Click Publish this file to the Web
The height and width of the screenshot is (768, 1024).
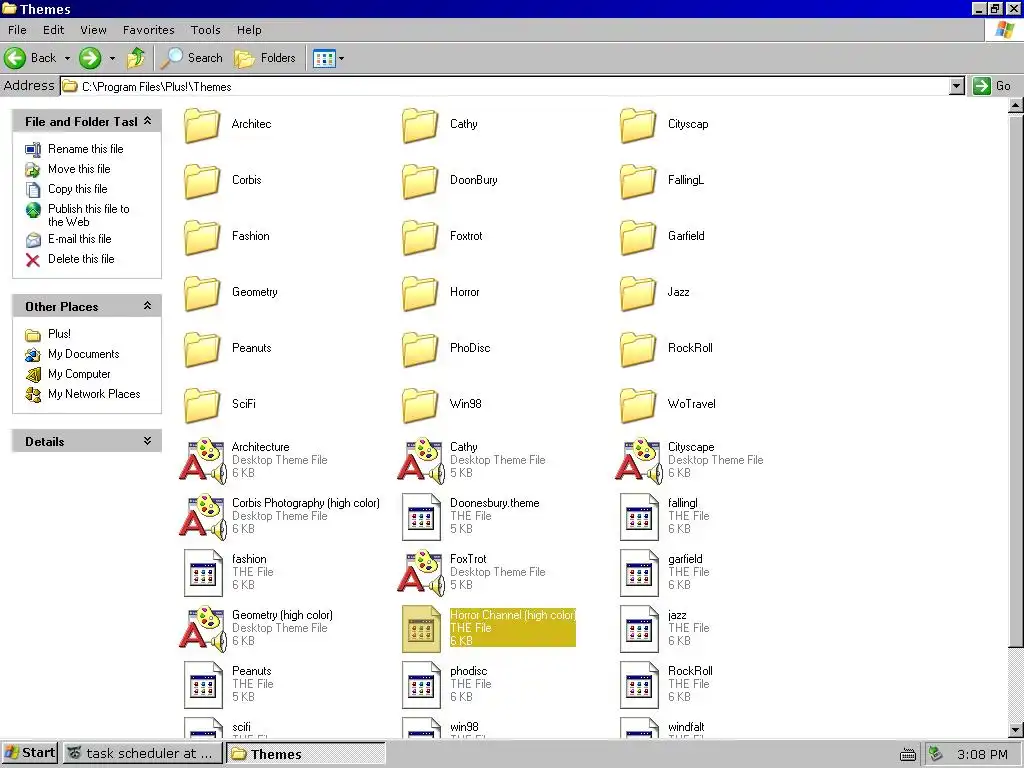[89, 216]
